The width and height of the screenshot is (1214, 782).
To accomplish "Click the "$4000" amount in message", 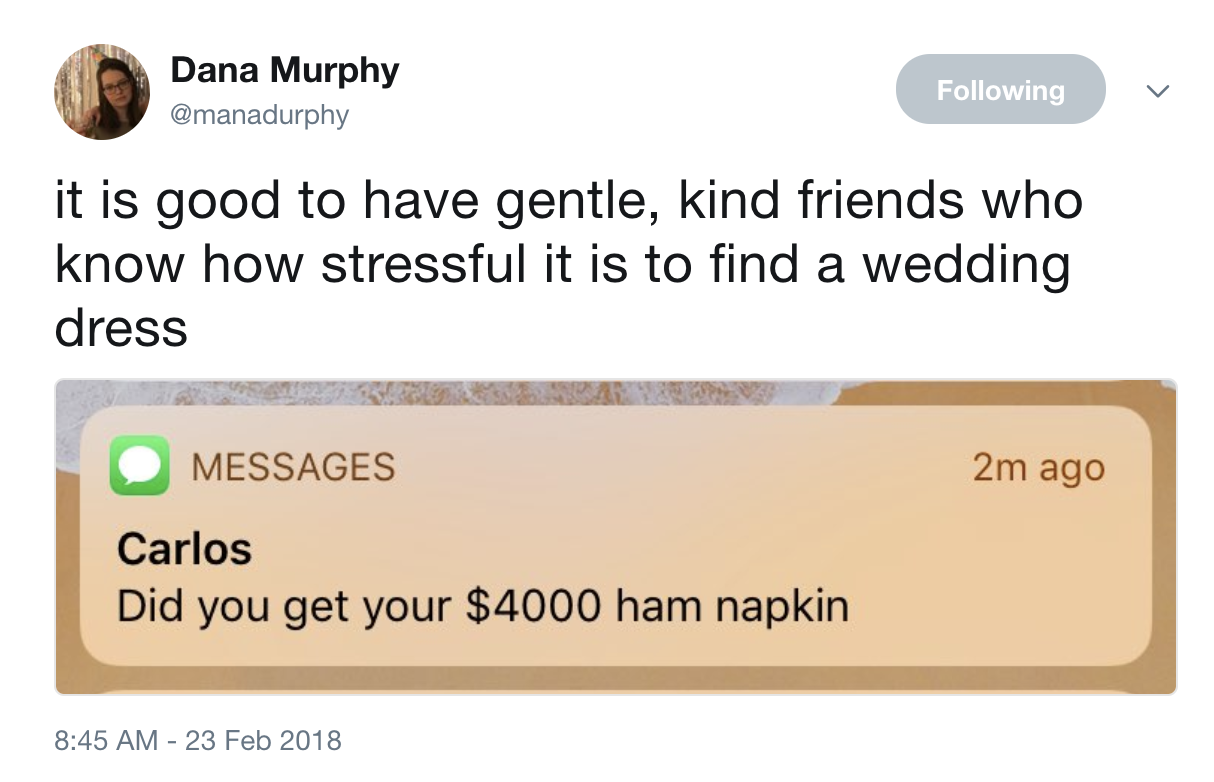I will (535, 605).
